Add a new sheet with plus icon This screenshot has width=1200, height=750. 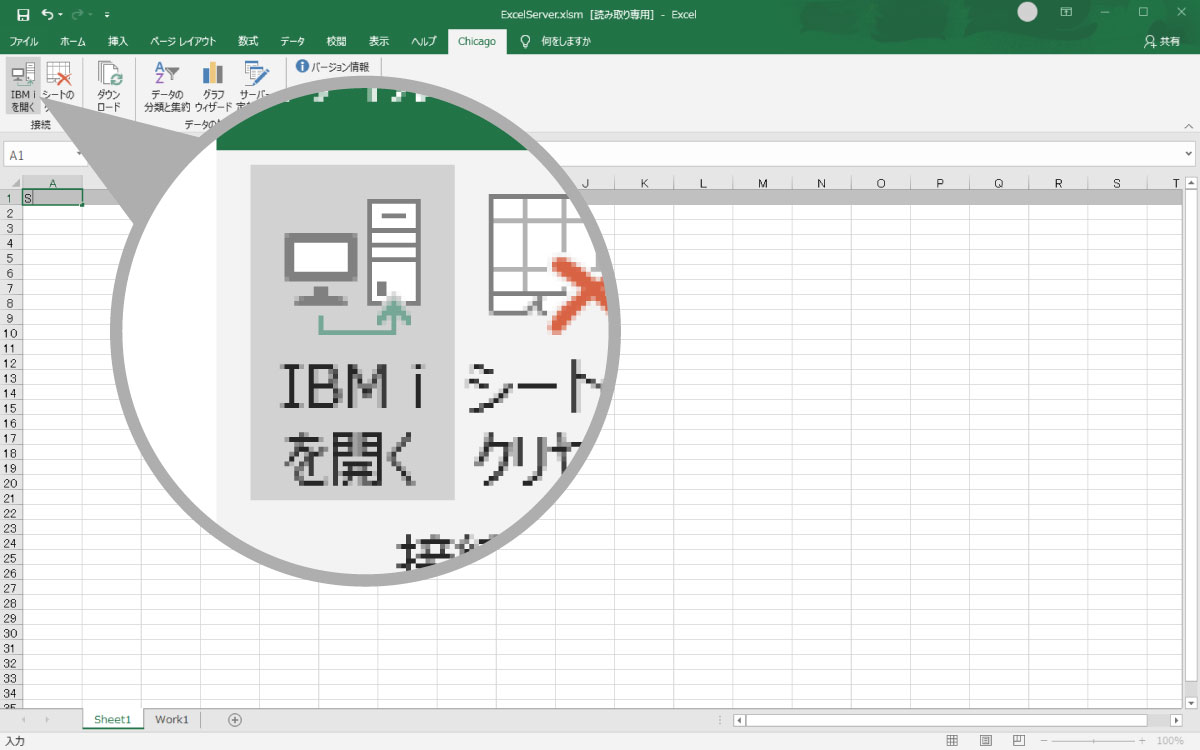235,719
